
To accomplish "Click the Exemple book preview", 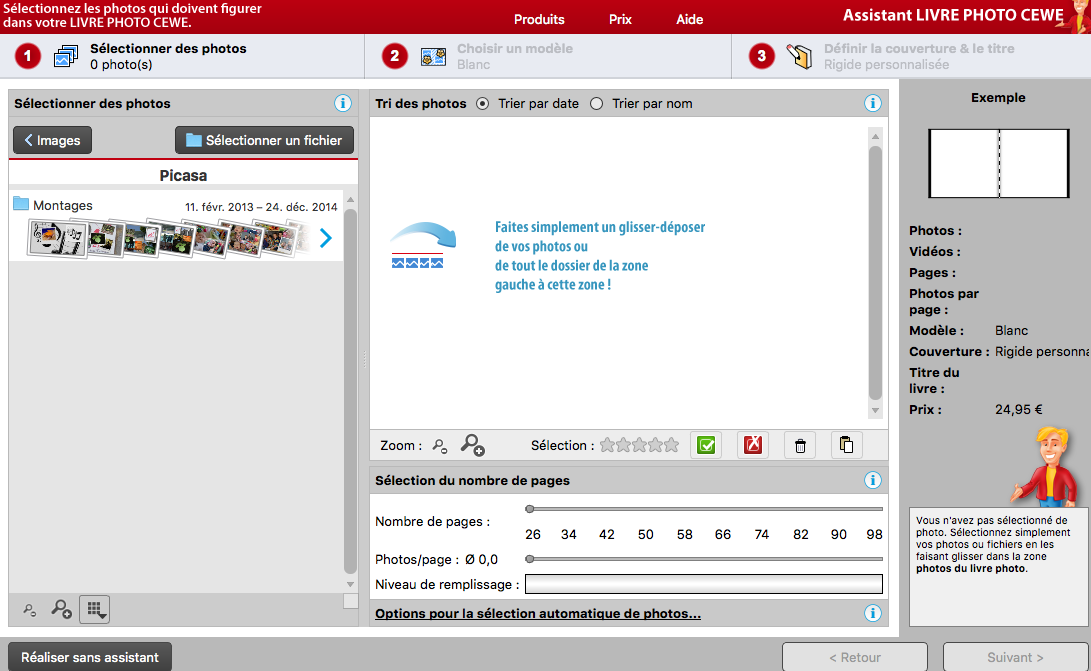I will (x=998, y=164).
